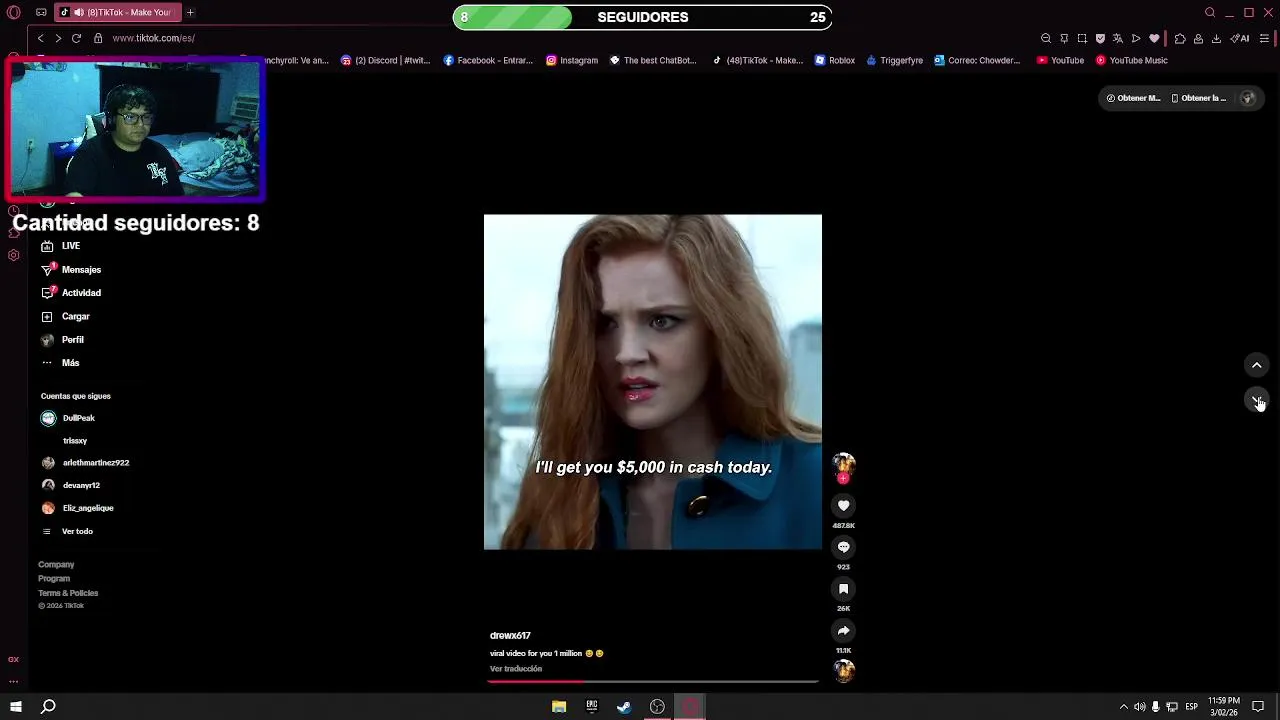Click the Opera menu logo
The height and width of the screenshot is (720, 1280).
14,12
